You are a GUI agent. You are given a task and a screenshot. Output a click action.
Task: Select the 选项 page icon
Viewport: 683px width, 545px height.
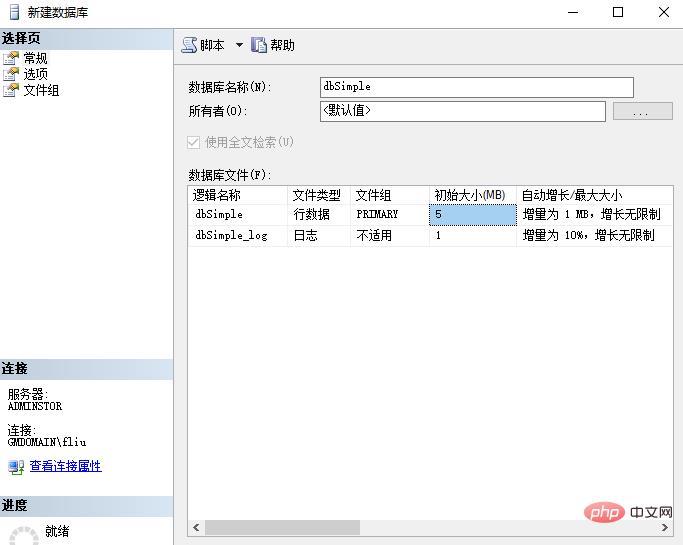11,74
